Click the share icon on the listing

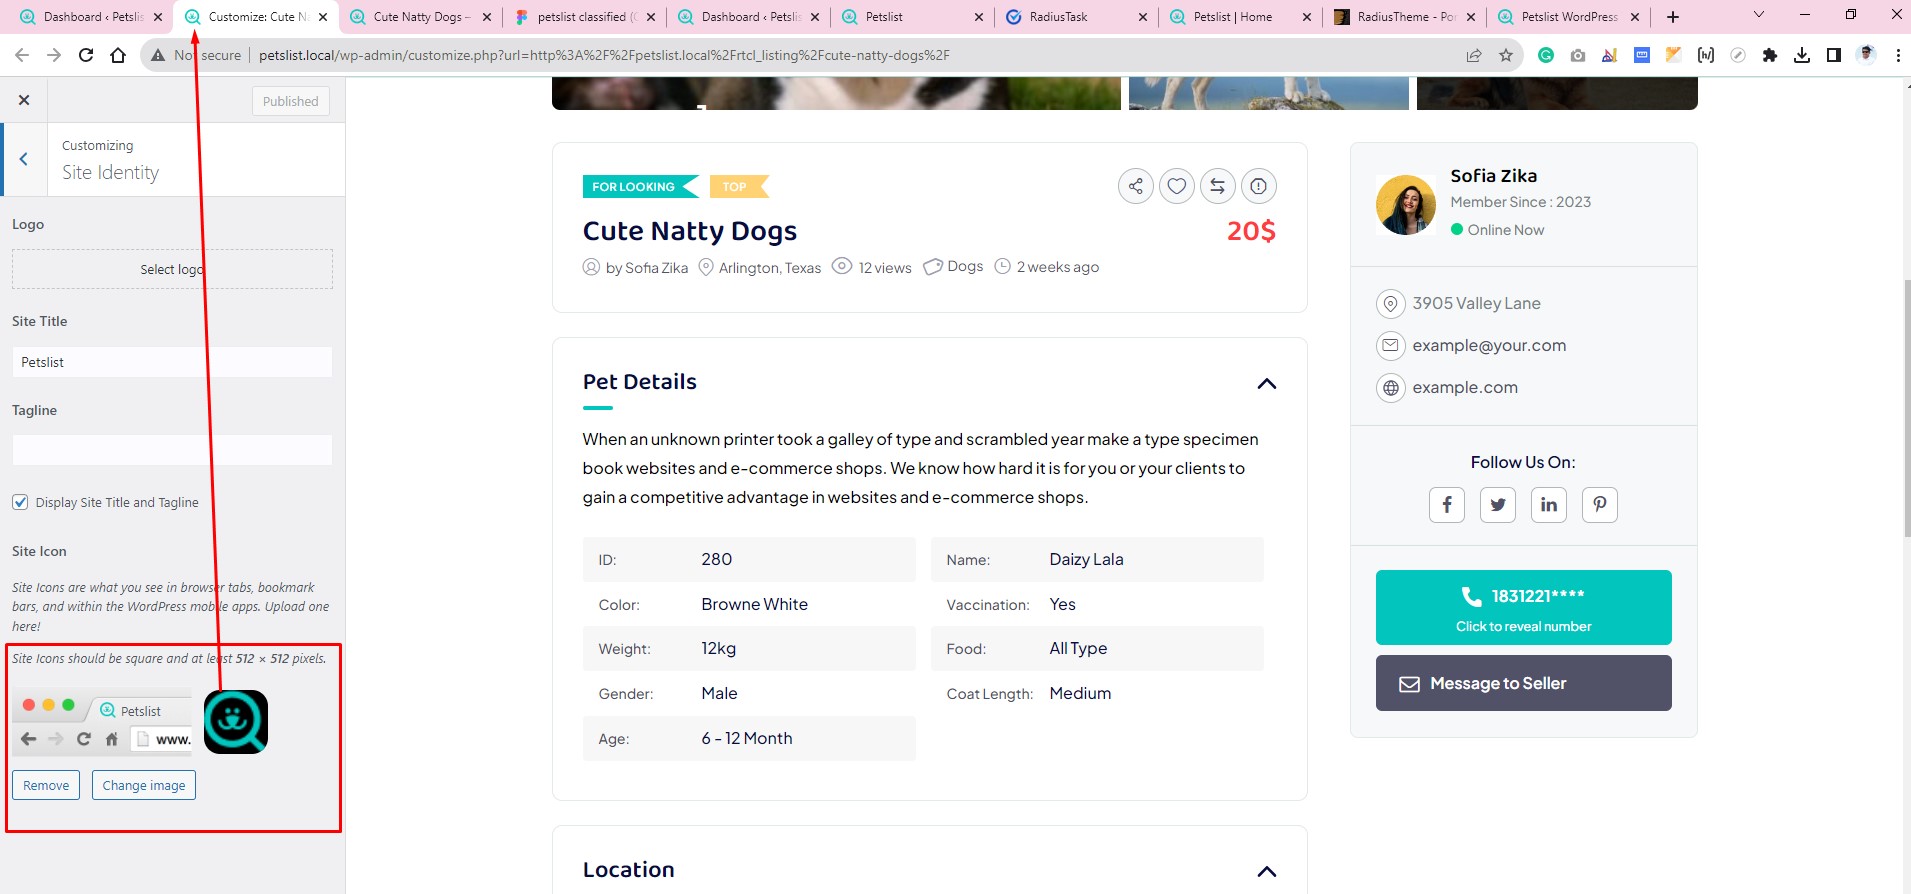1136,186
